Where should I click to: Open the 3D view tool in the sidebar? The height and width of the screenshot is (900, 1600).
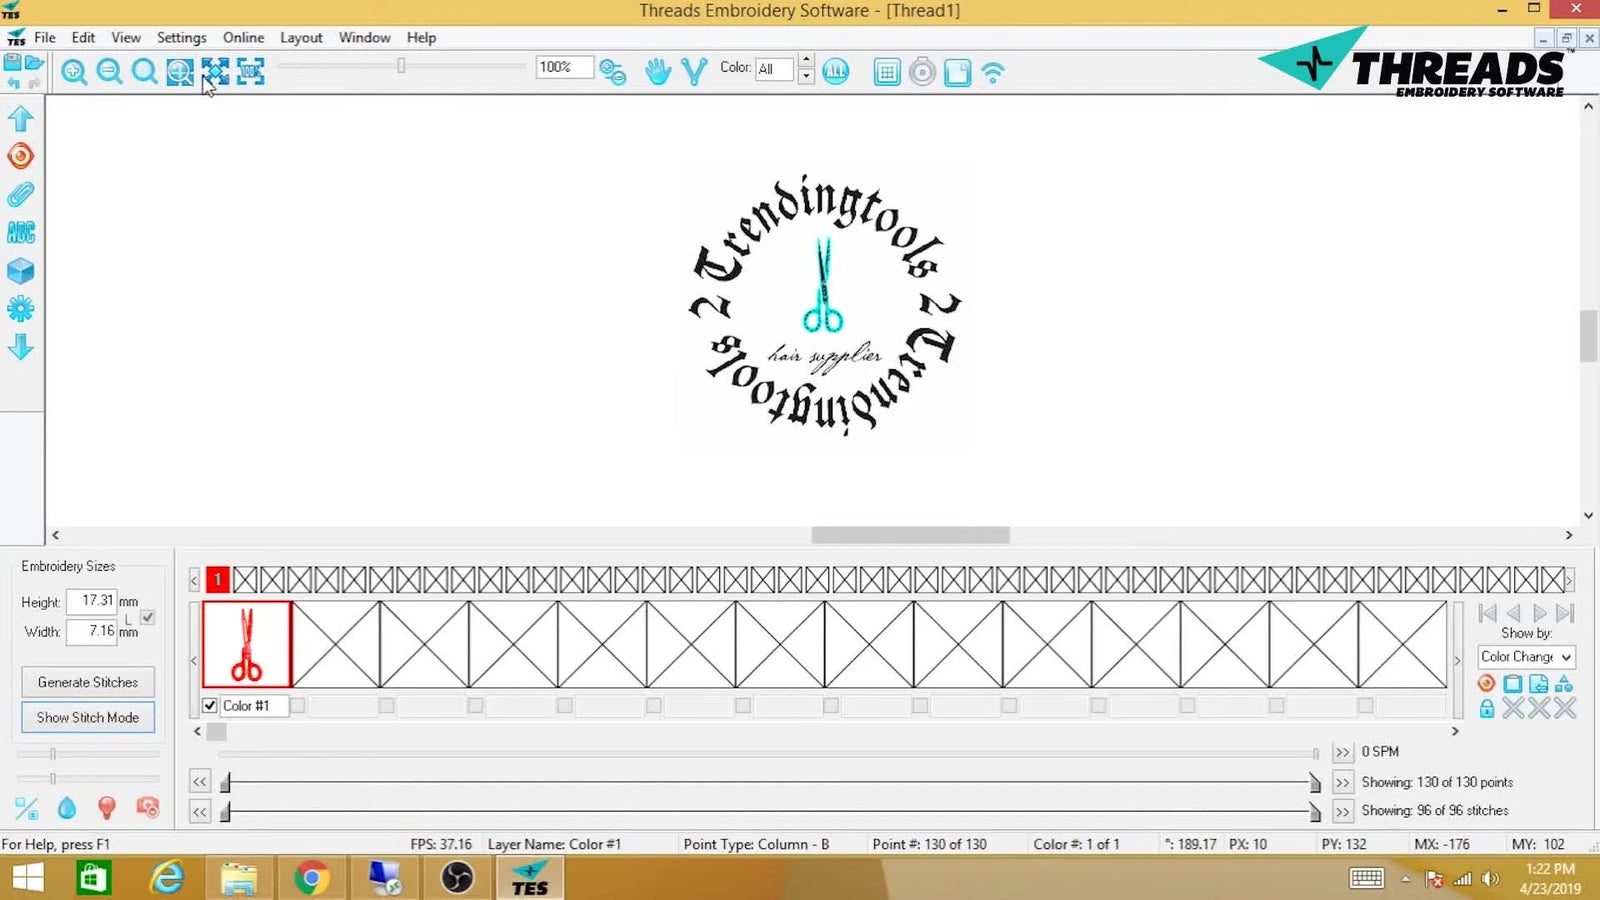point(20,271)
